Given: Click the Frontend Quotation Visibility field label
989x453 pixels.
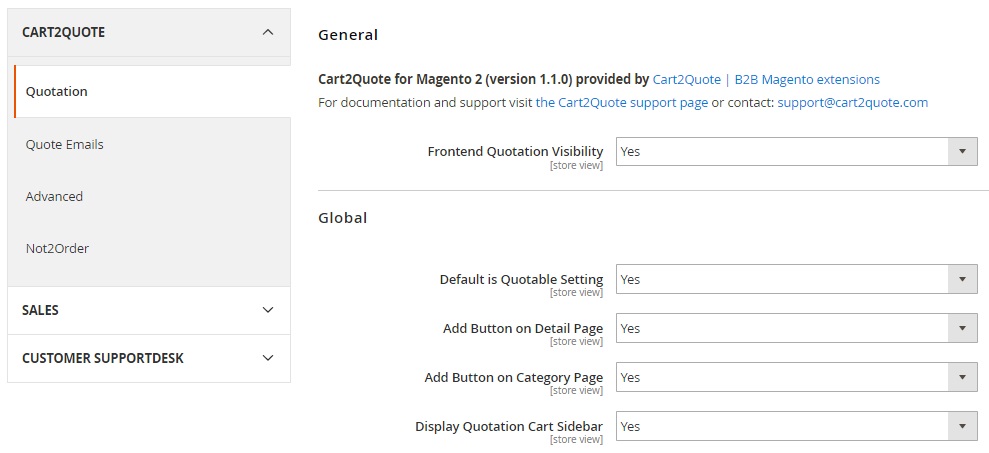Looking at the screenshot, I should coord(515,152).
